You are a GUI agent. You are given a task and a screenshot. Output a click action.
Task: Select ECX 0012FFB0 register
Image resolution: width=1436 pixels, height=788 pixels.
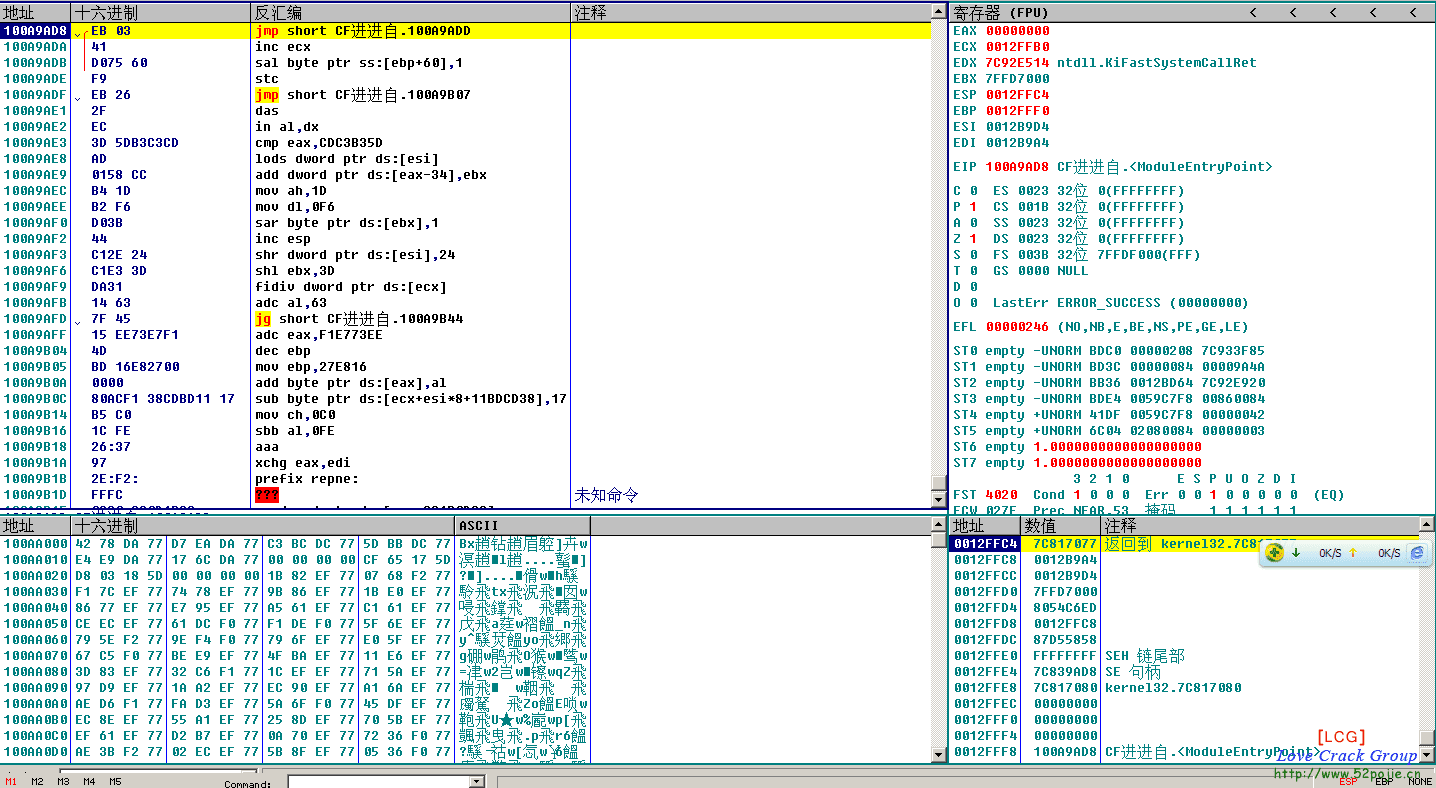1001,47
